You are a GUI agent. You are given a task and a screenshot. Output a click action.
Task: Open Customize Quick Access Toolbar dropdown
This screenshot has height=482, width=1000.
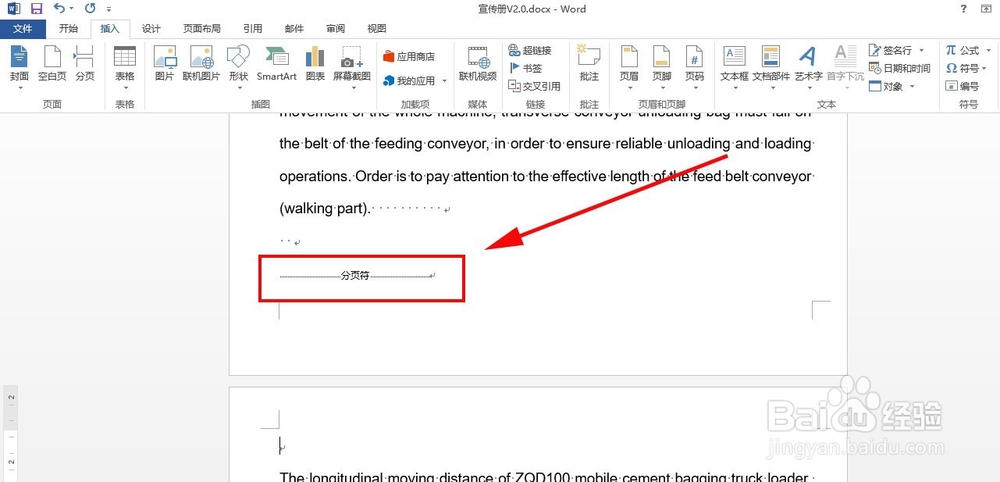[x=109, y=9]
